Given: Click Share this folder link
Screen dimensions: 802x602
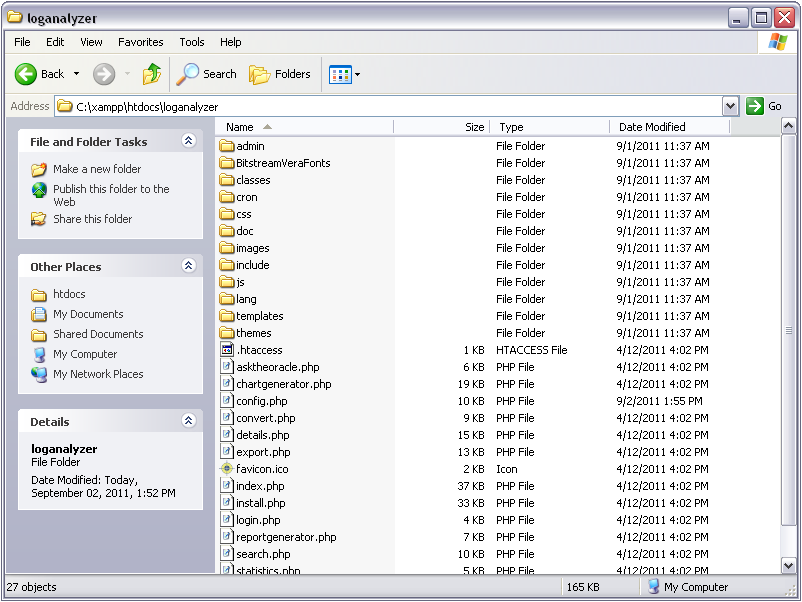Looking at the screenshot, I should pyautogui.click(x=92, y=219).
